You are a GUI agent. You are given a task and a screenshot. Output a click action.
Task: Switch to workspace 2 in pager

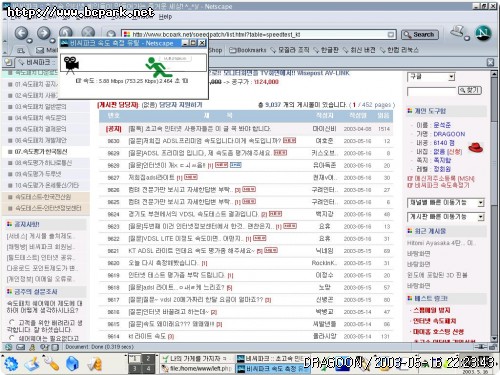click(148, 359)
